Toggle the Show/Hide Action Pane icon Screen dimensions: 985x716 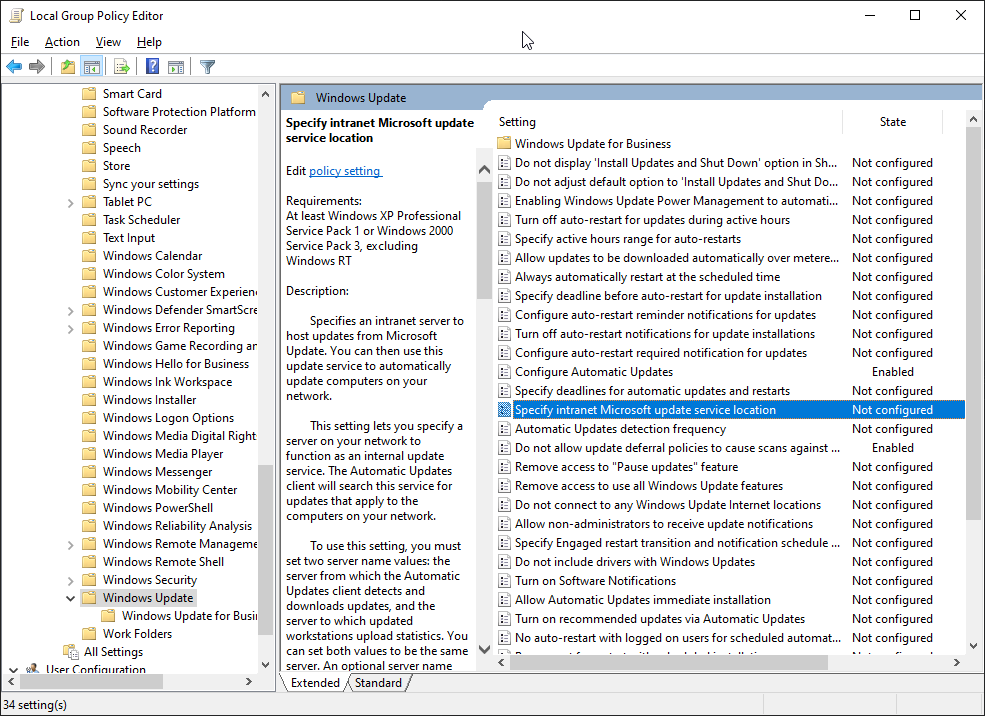pyautogui.click(x=176, y=66)
